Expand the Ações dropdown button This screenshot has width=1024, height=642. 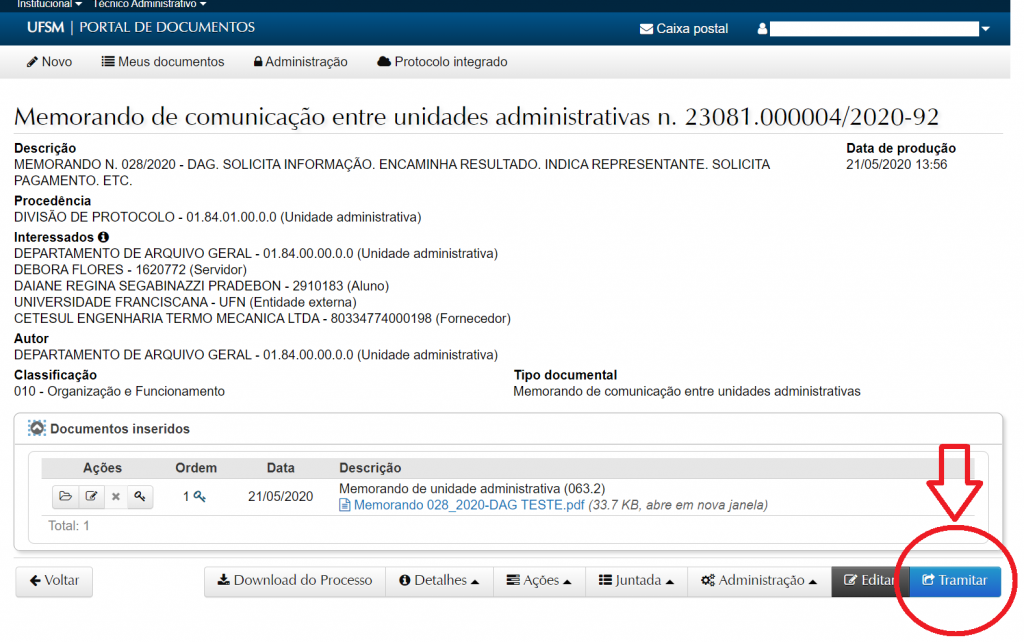(x=541, y=581)
